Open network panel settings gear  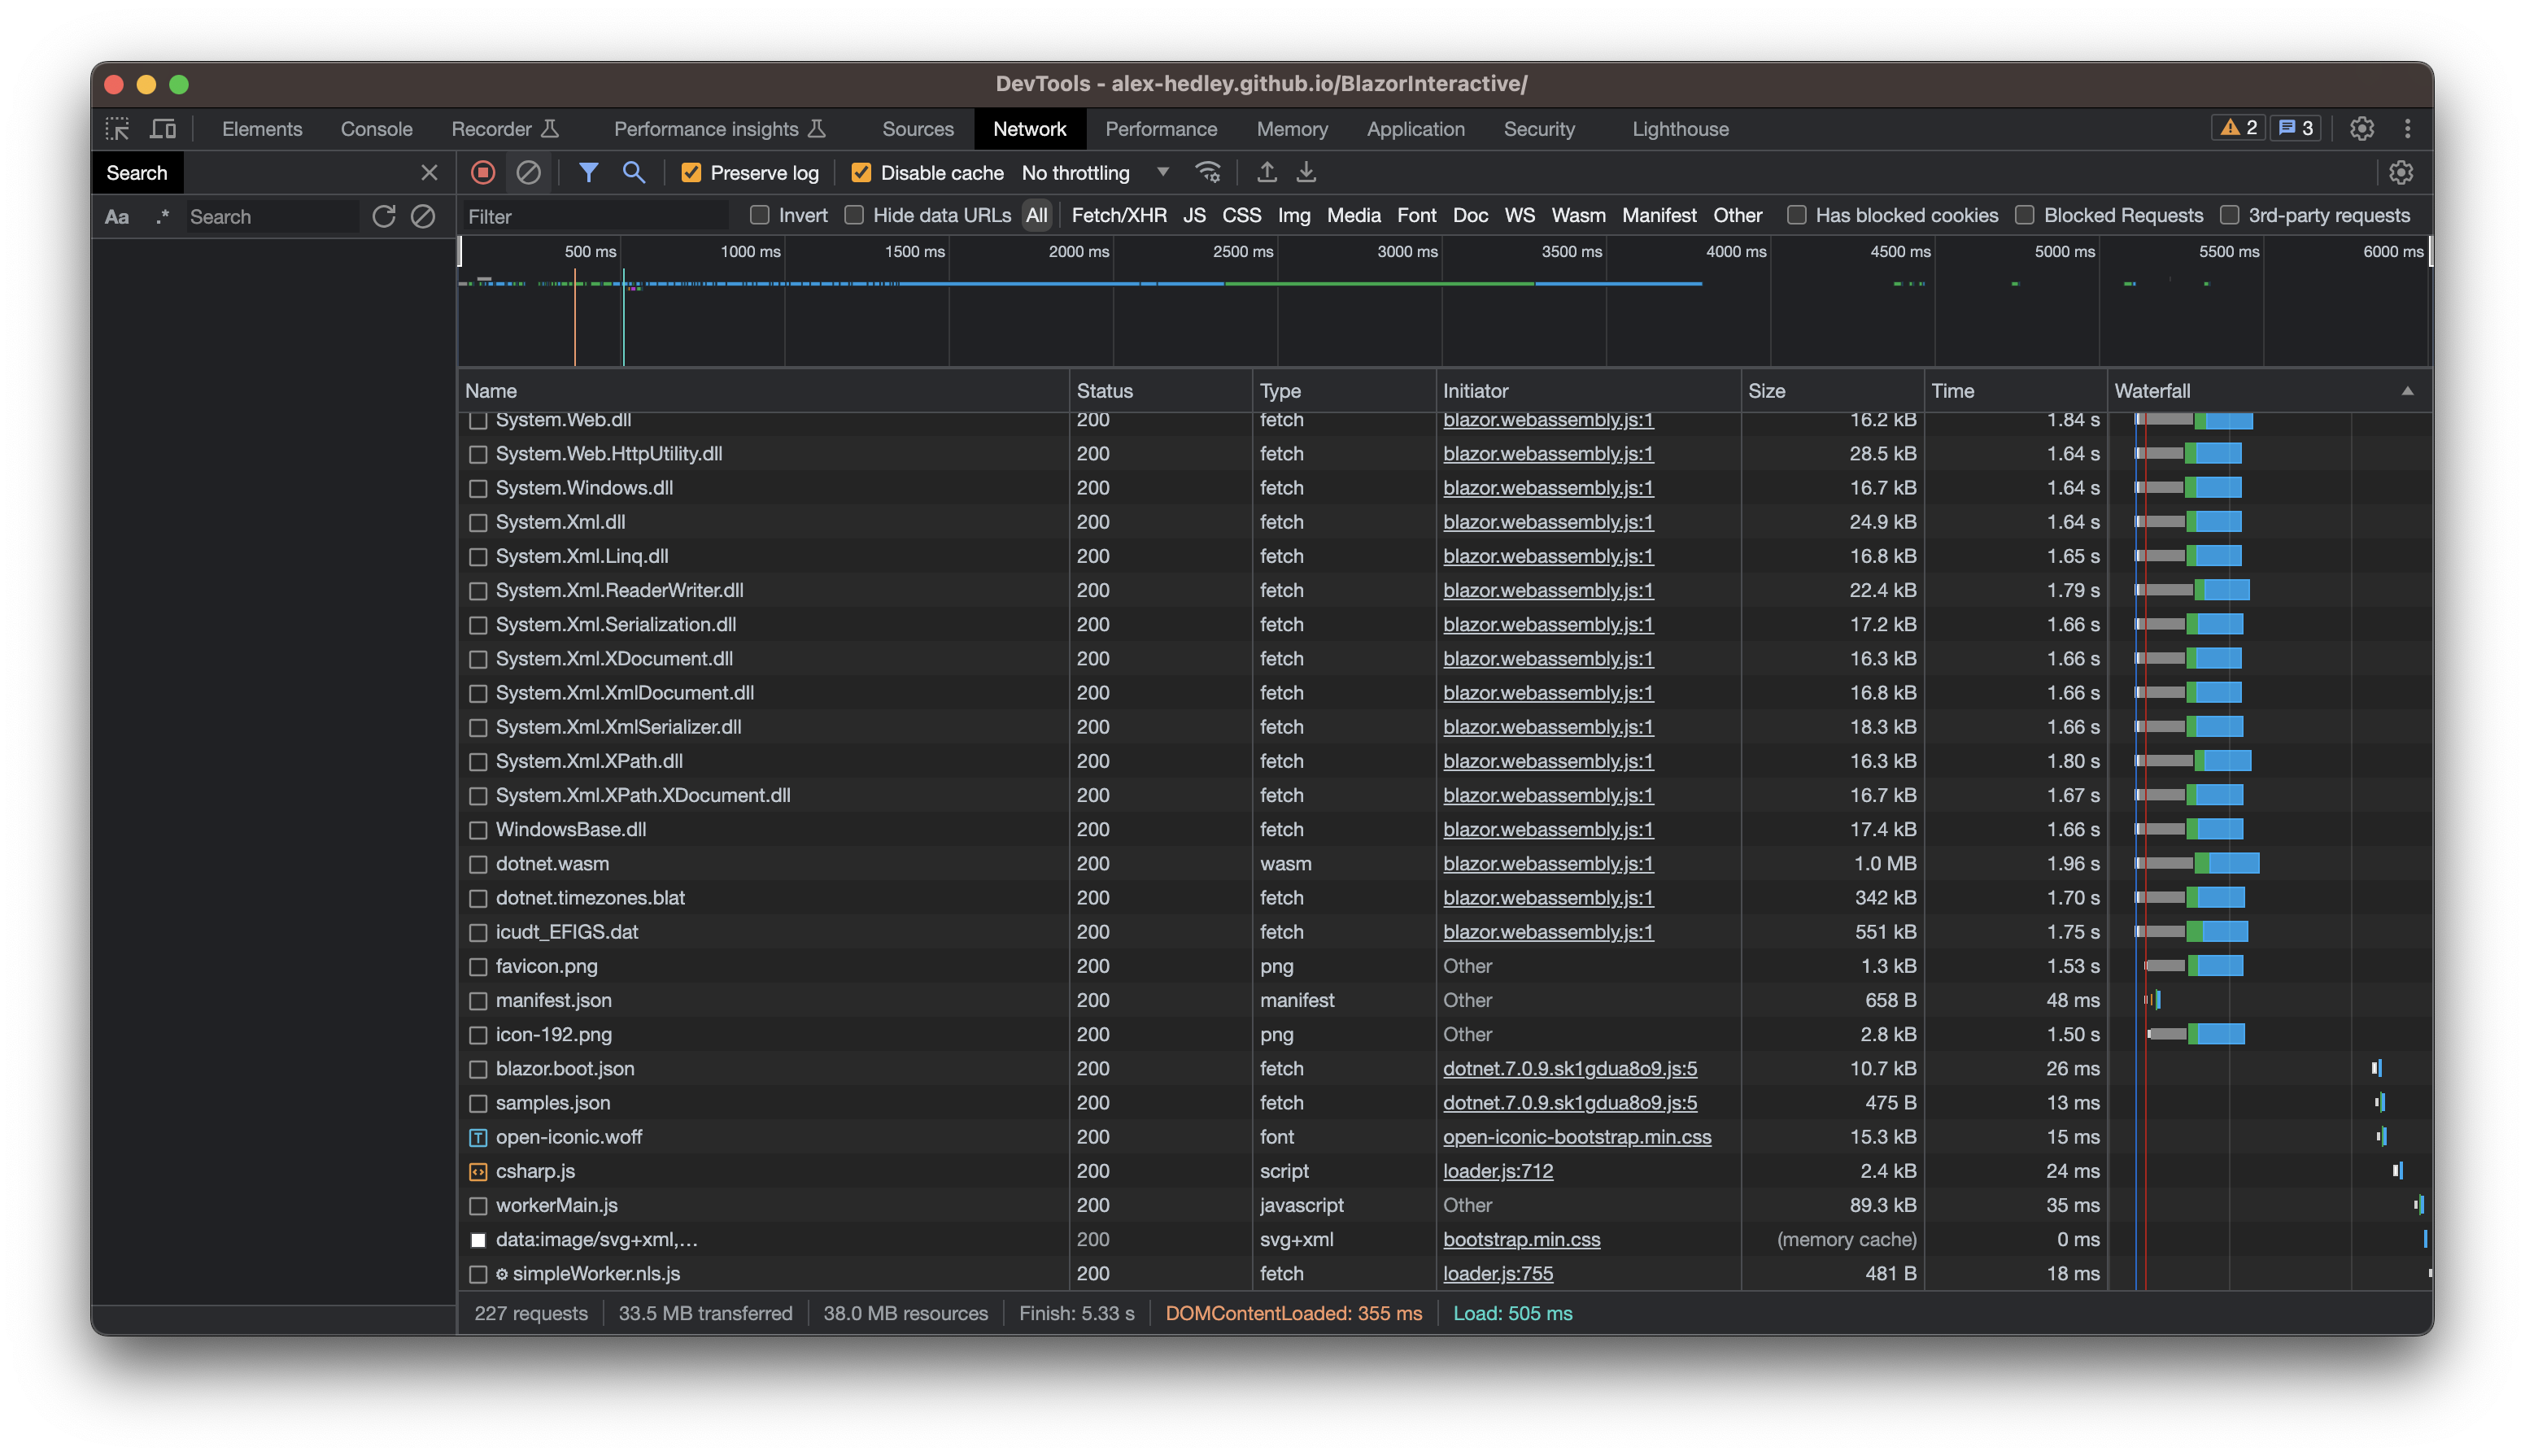2401,172
